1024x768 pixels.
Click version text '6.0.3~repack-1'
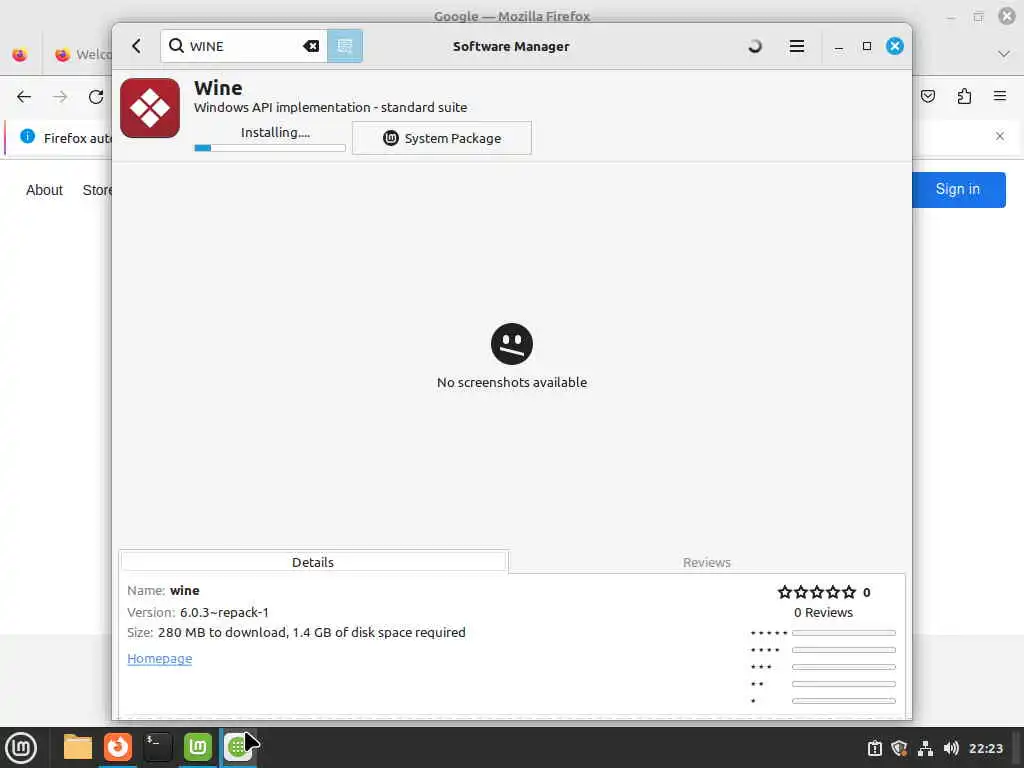pyautogui.click(x=224, y=613)
